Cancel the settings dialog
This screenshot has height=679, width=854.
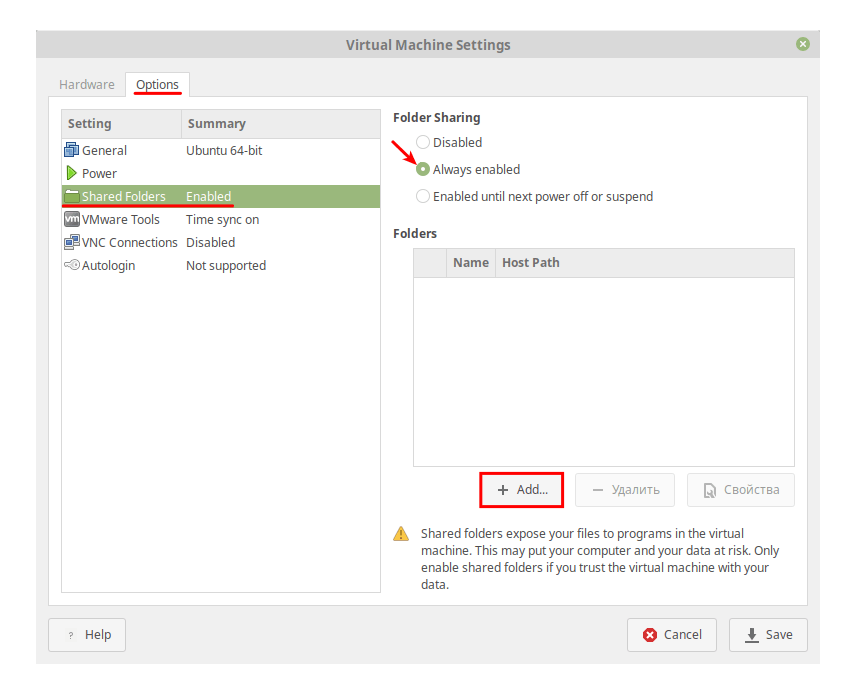coord(672,634)
